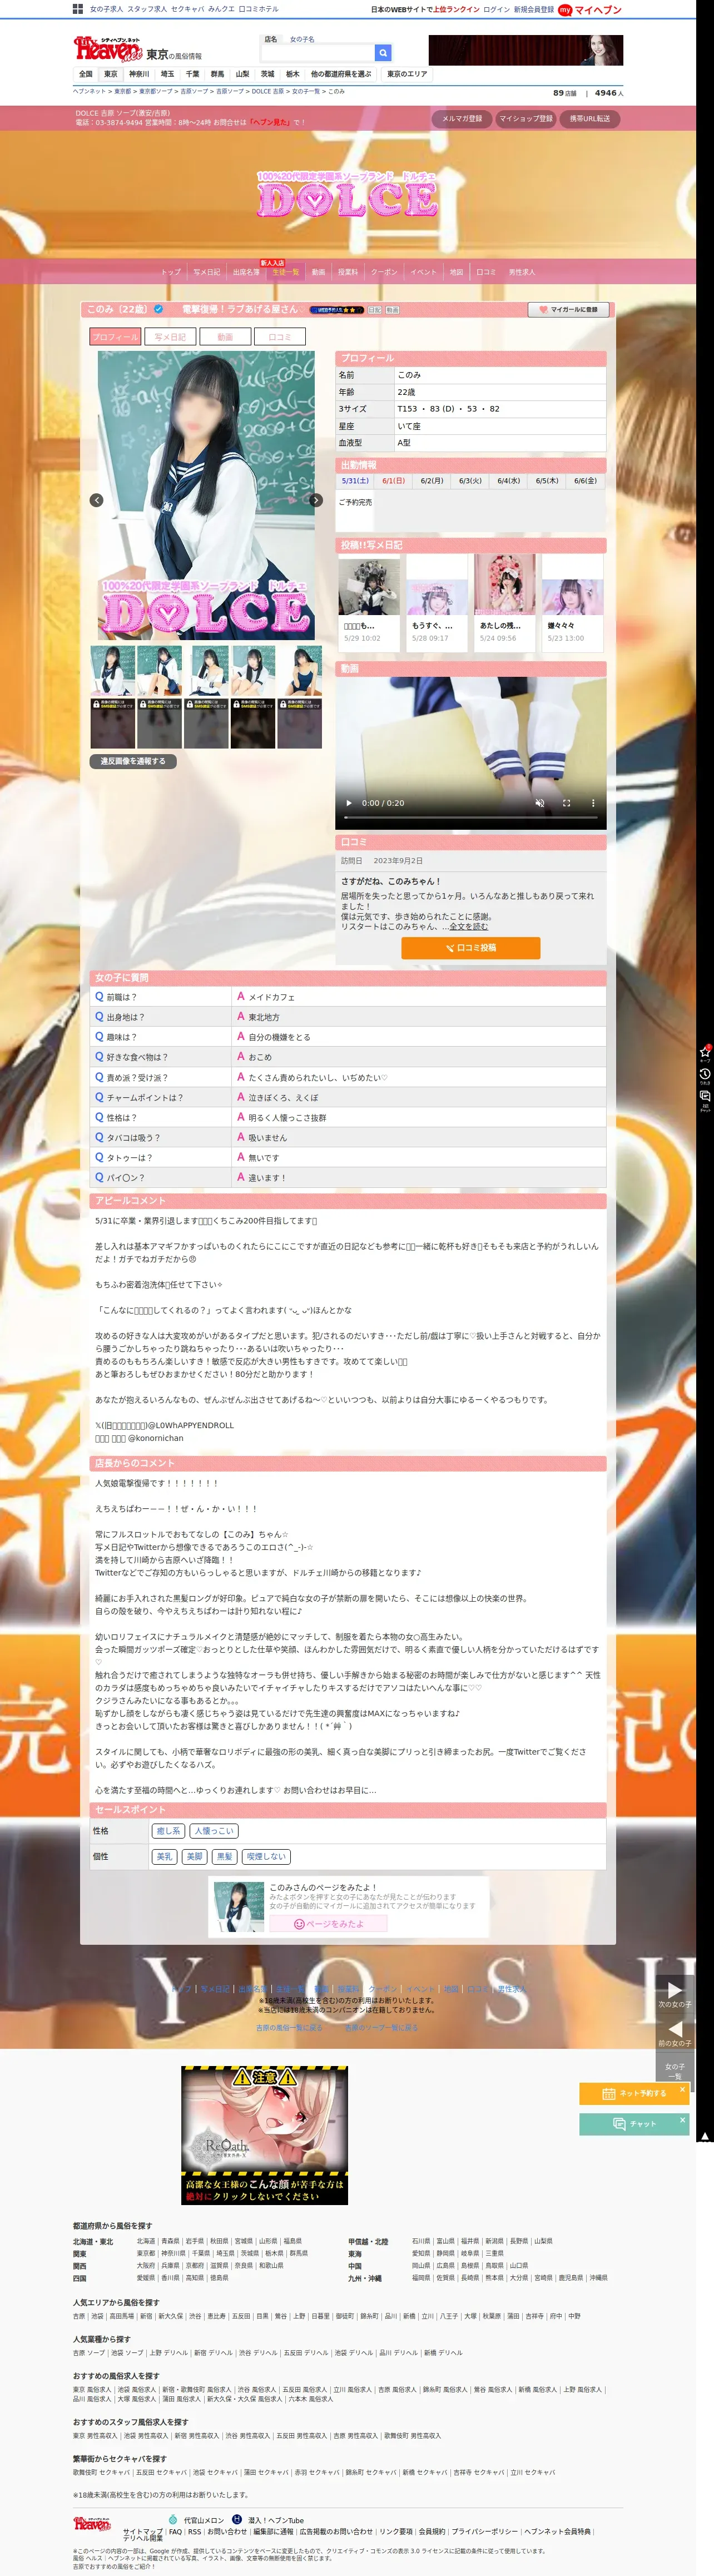Click 全文を読む review link
The image size is (714, 2576).
pos(469,927)
